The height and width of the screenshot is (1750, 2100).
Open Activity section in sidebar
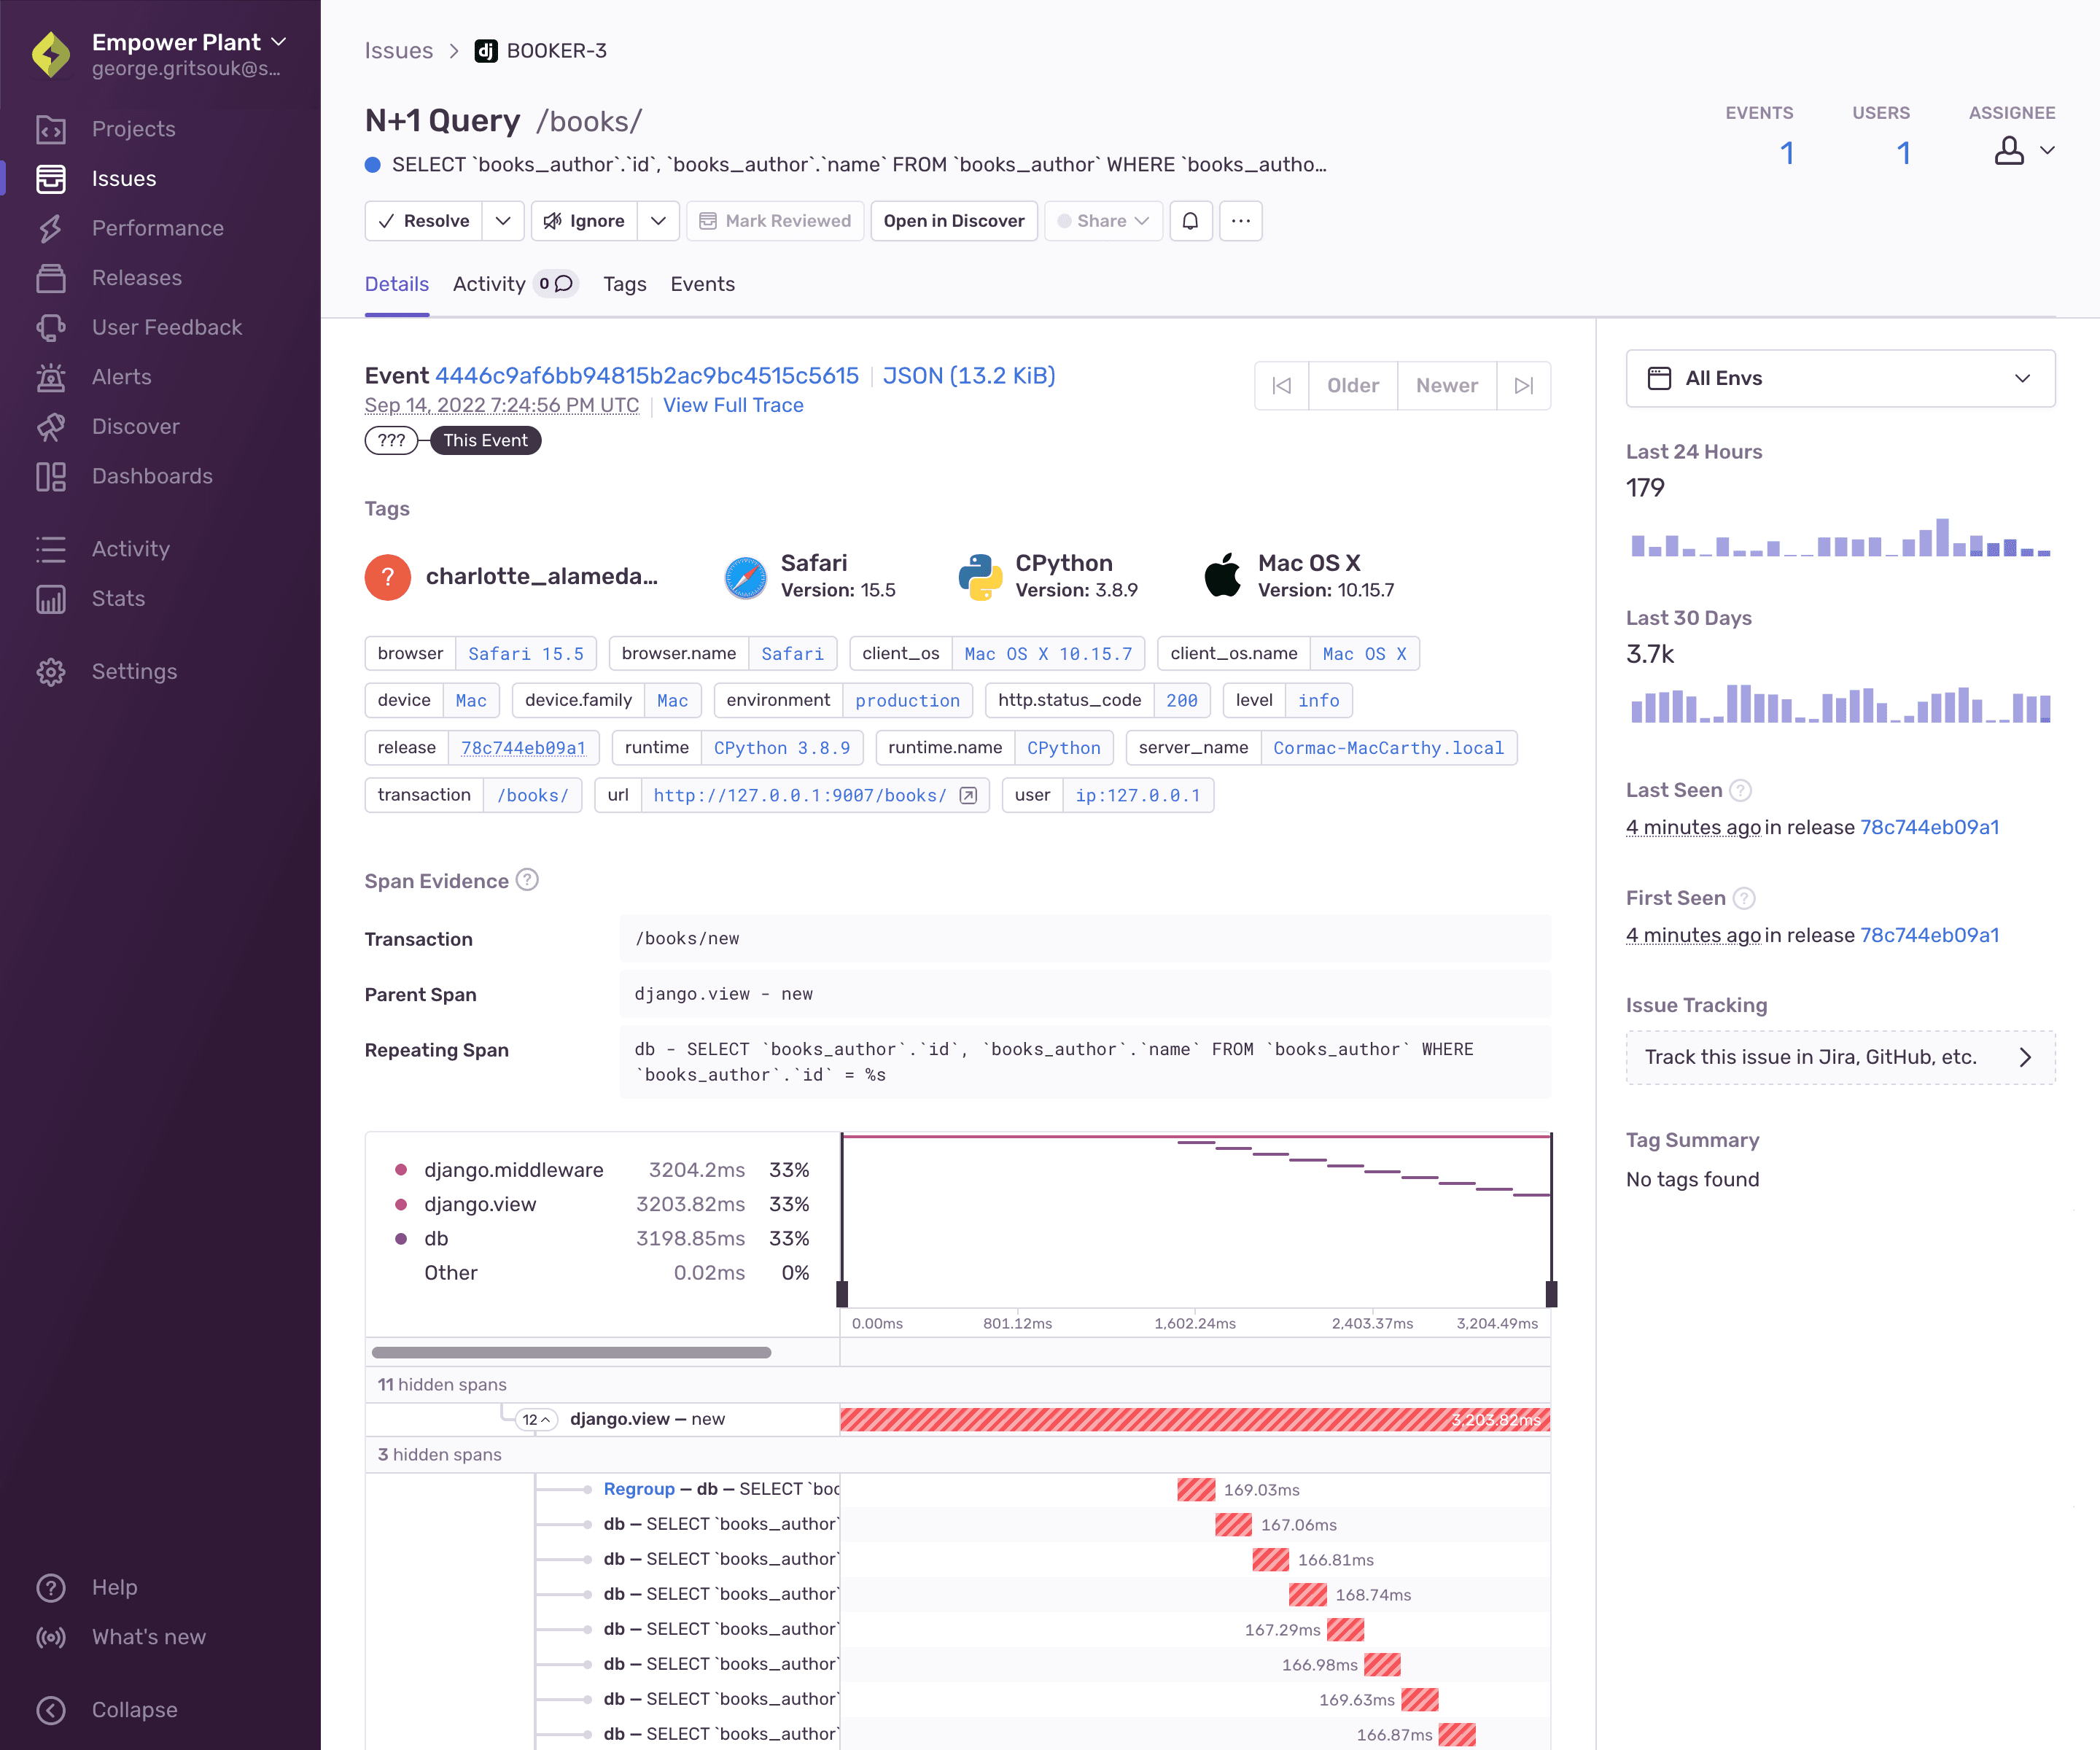click(131, 548)
